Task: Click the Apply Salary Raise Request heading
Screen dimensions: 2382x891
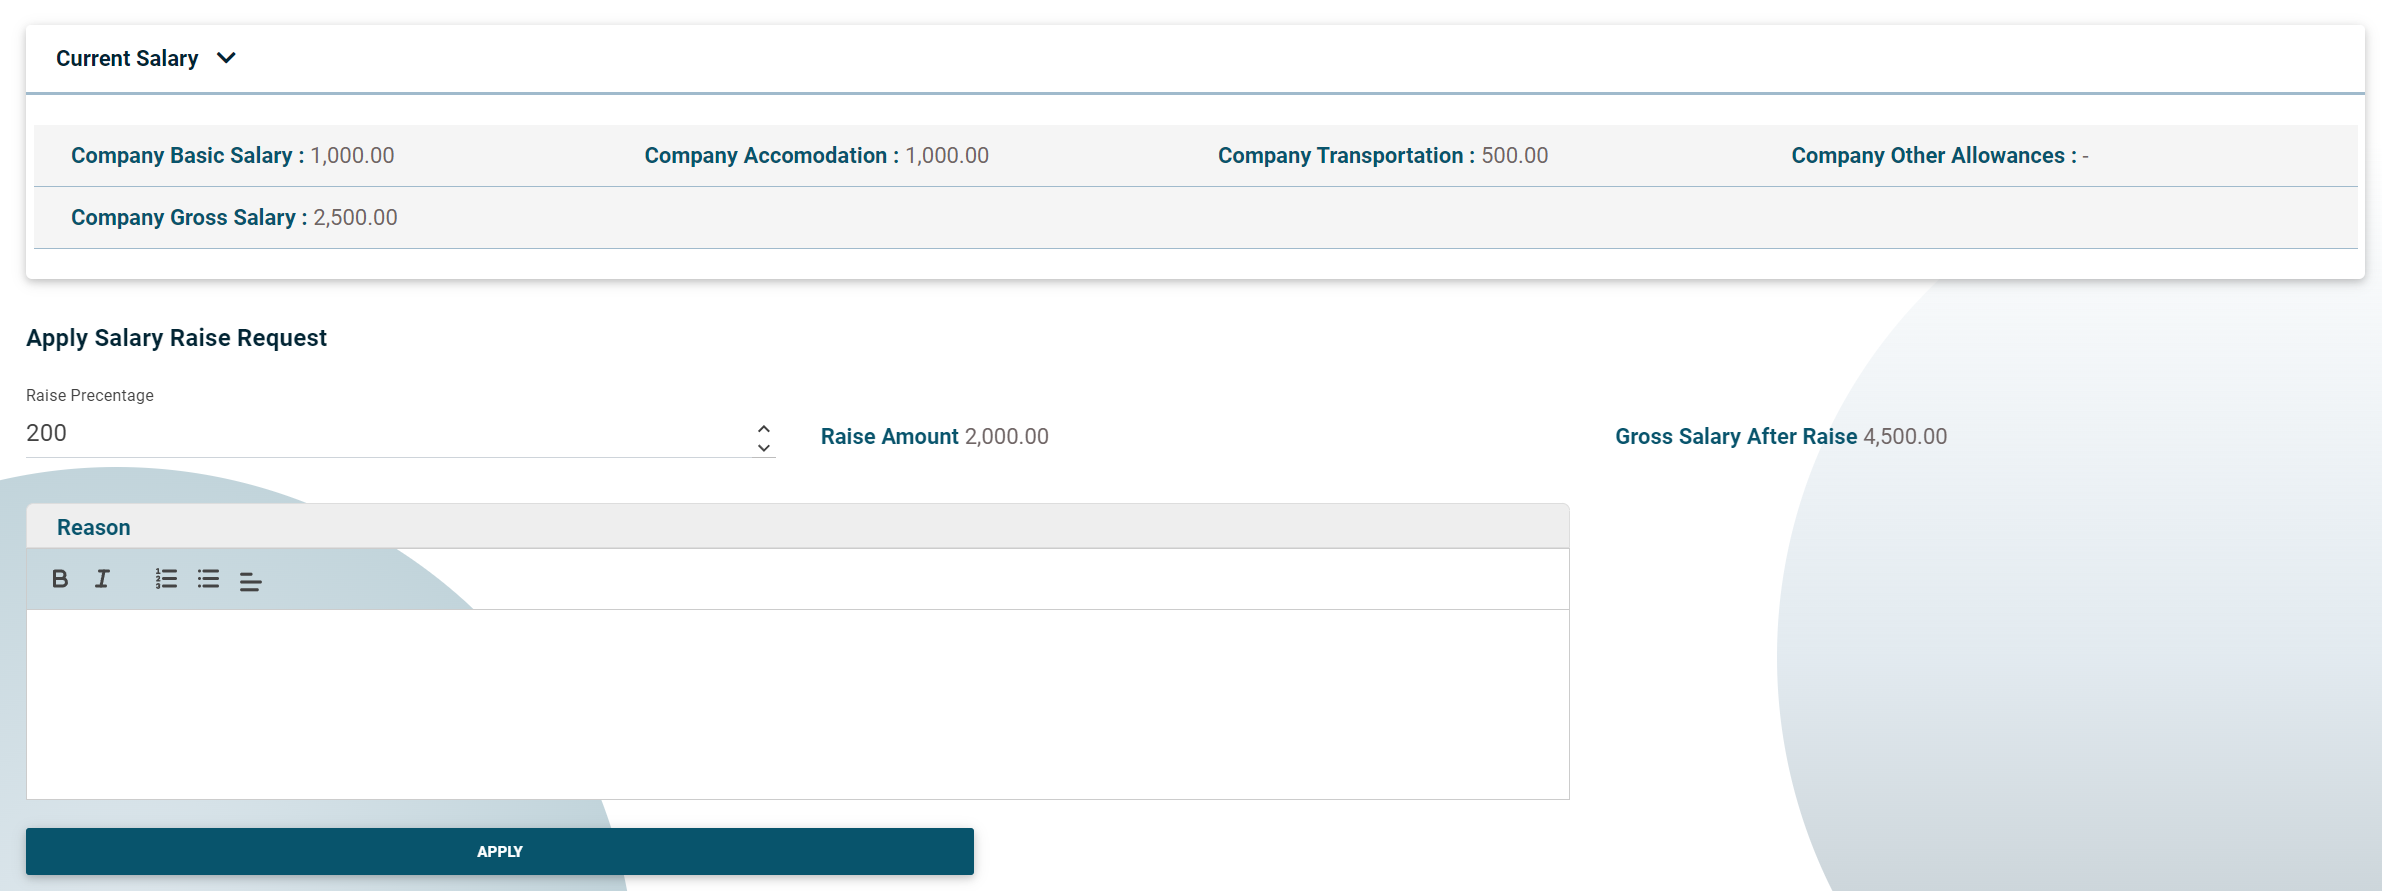Action: (176, 338)
